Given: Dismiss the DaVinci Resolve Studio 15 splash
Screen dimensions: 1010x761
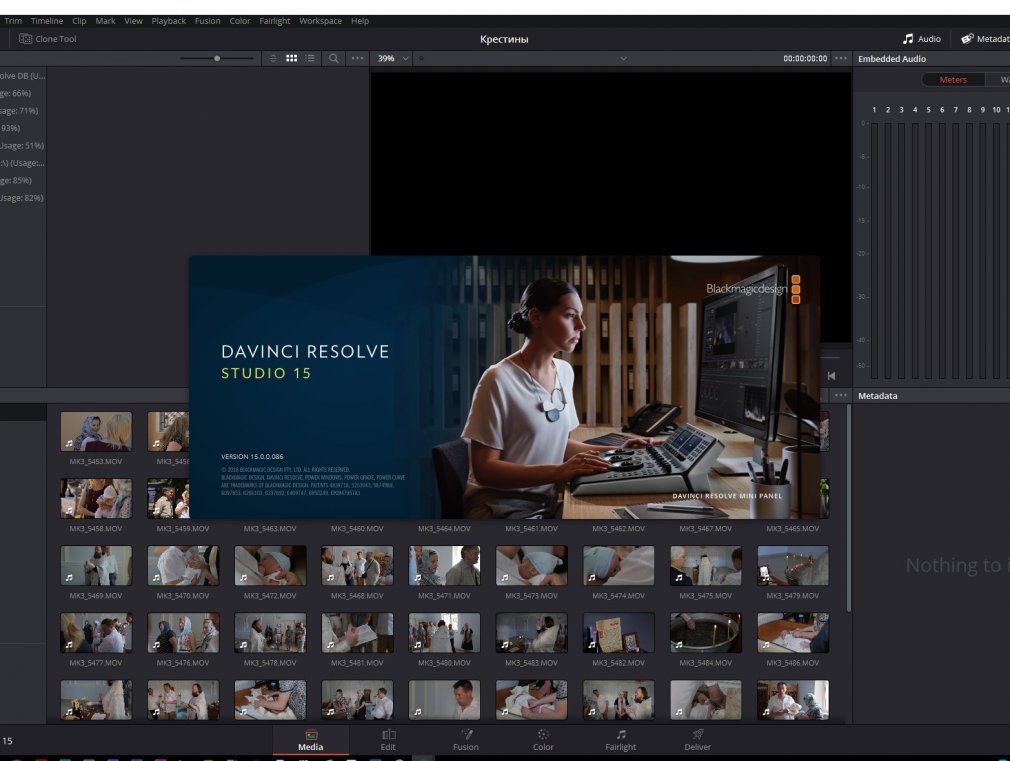Looking at the screenshot, I should click(x=504, y=387).
